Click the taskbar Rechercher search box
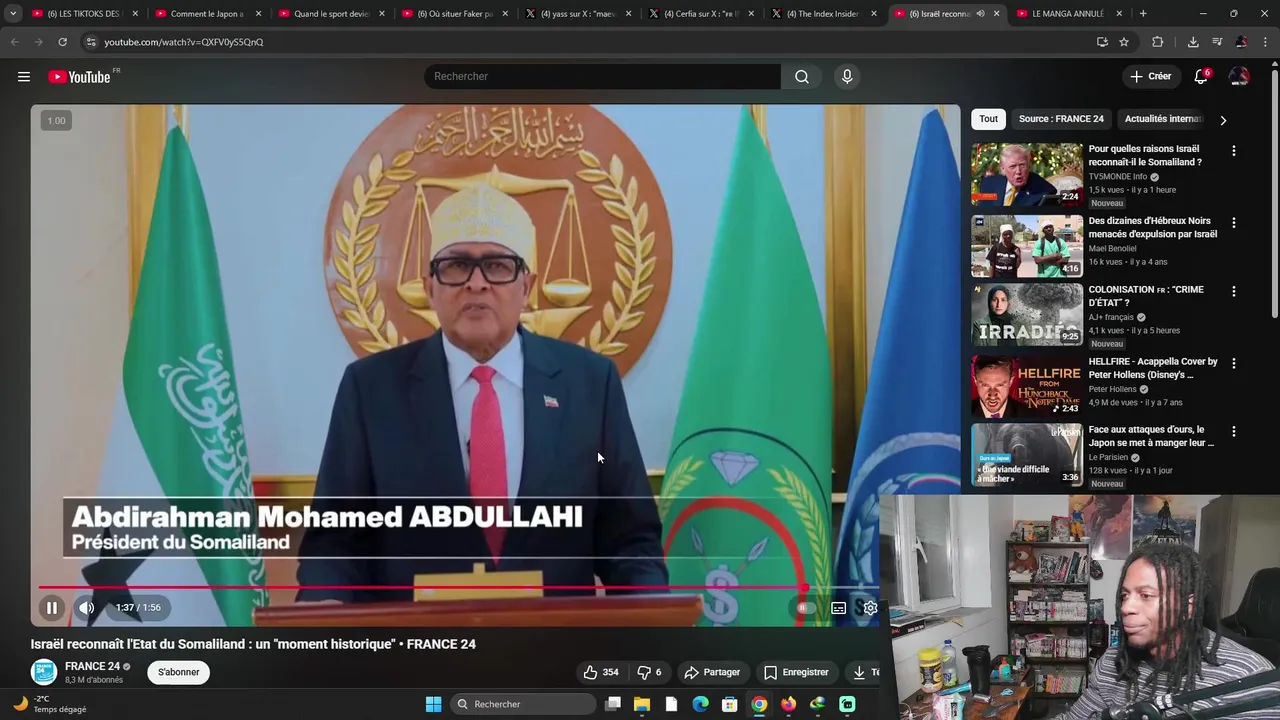The image size is (1280, 720). click(x=523, y=704)
